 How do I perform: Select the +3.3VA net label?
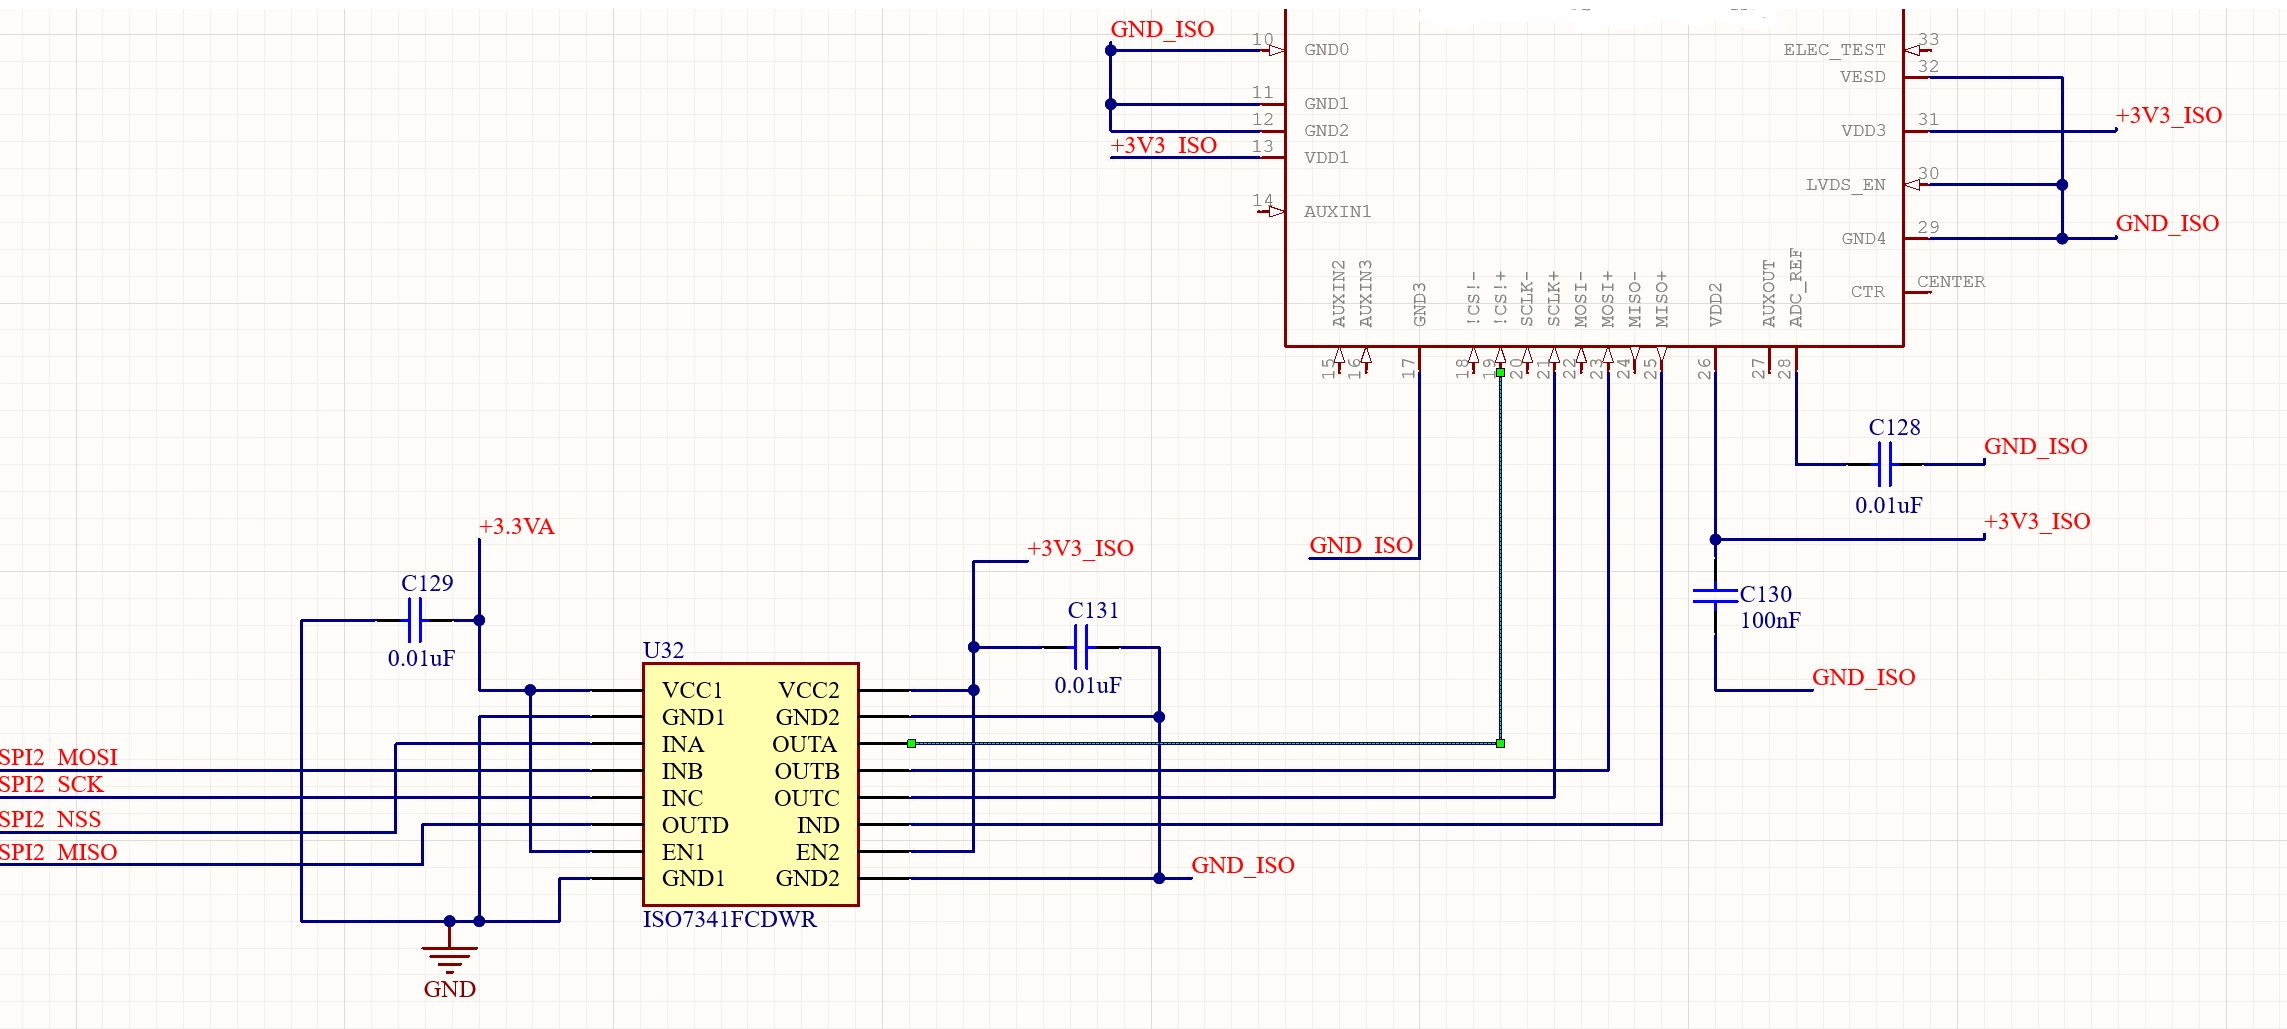tap(516, 526)
